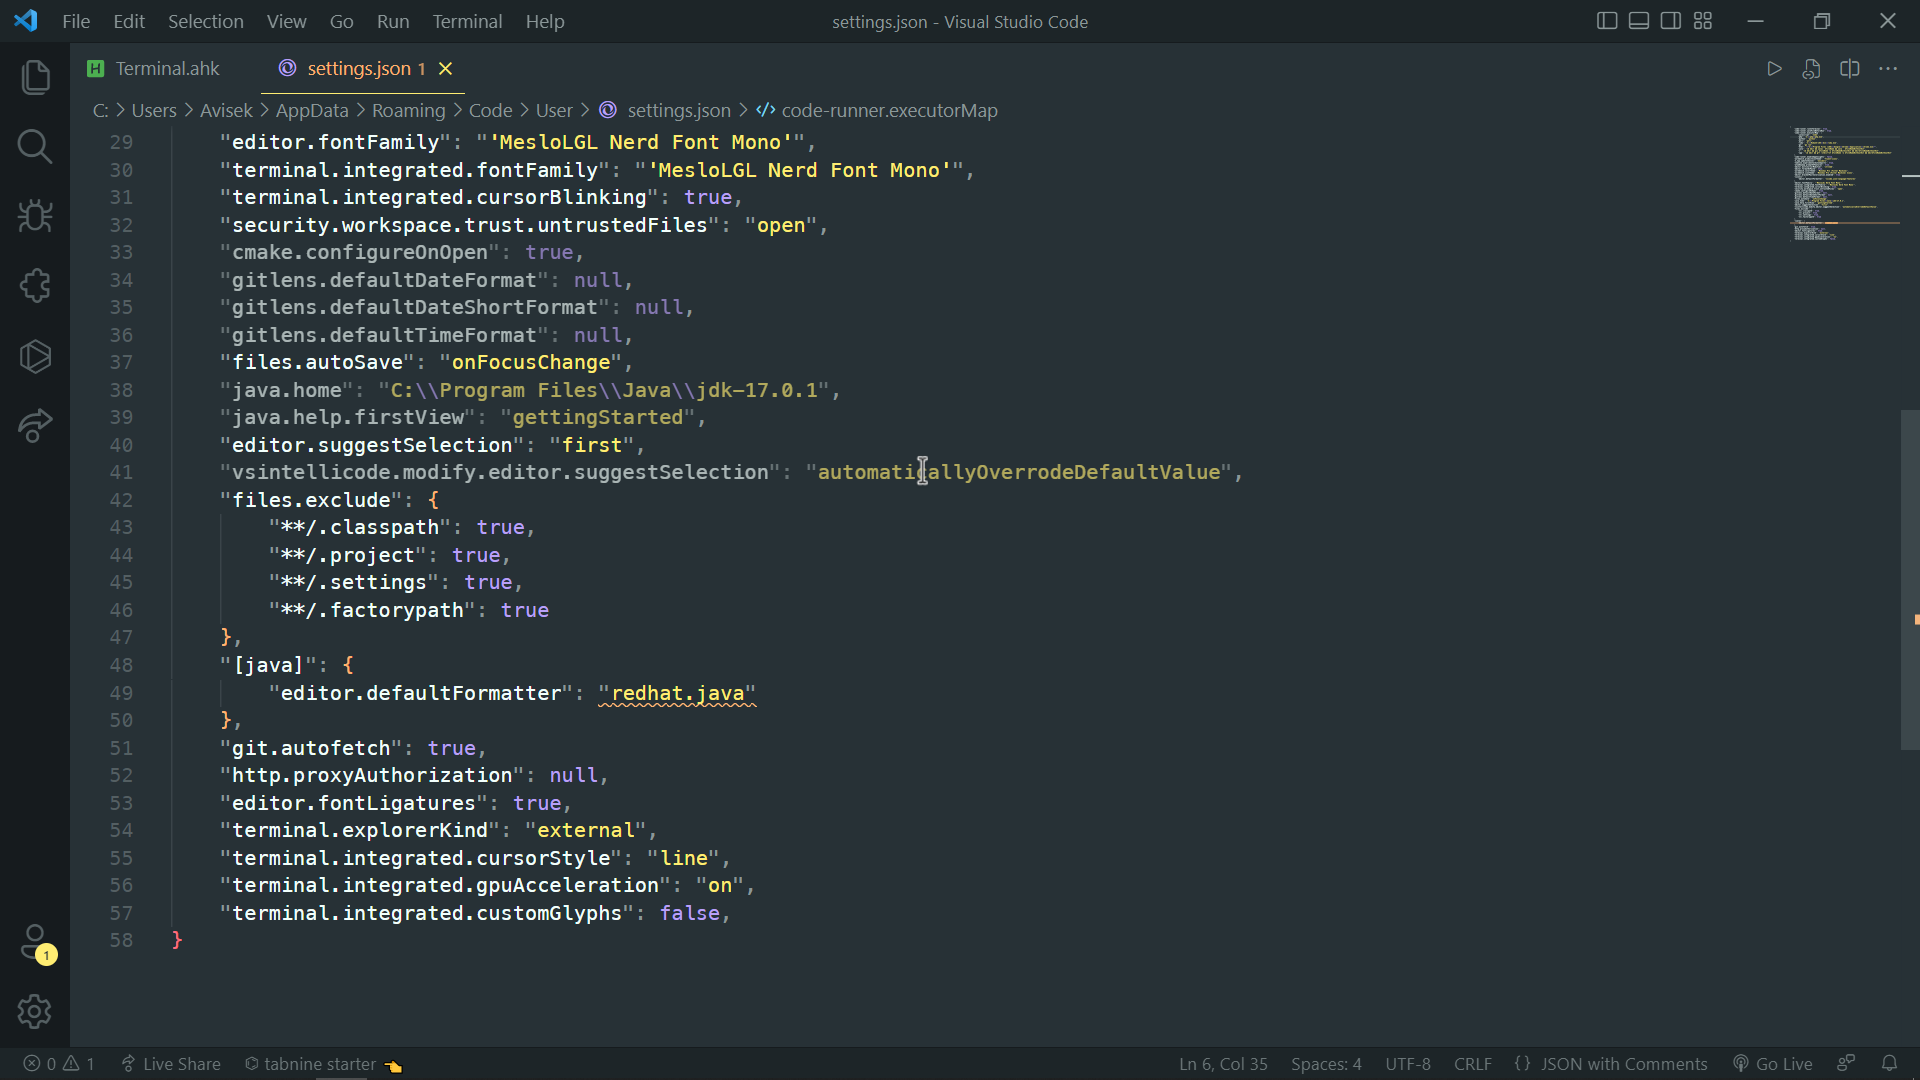Image resolution: width=1920 pixels, height=1080 pixels.
Task: Open Accounts icon with notification badge
Action: [35, 942]
